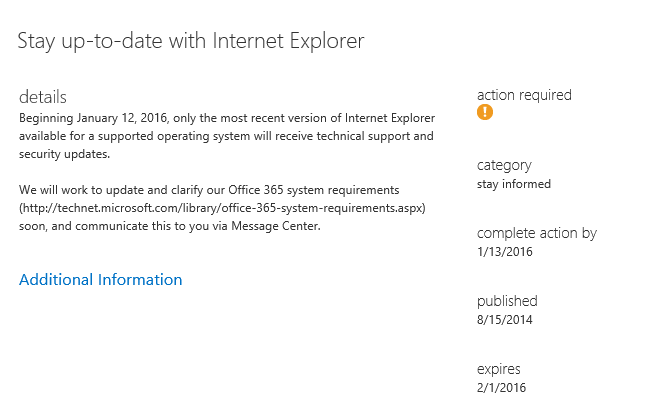Click the line ending 'technical support and'

(x=226, y=136)
